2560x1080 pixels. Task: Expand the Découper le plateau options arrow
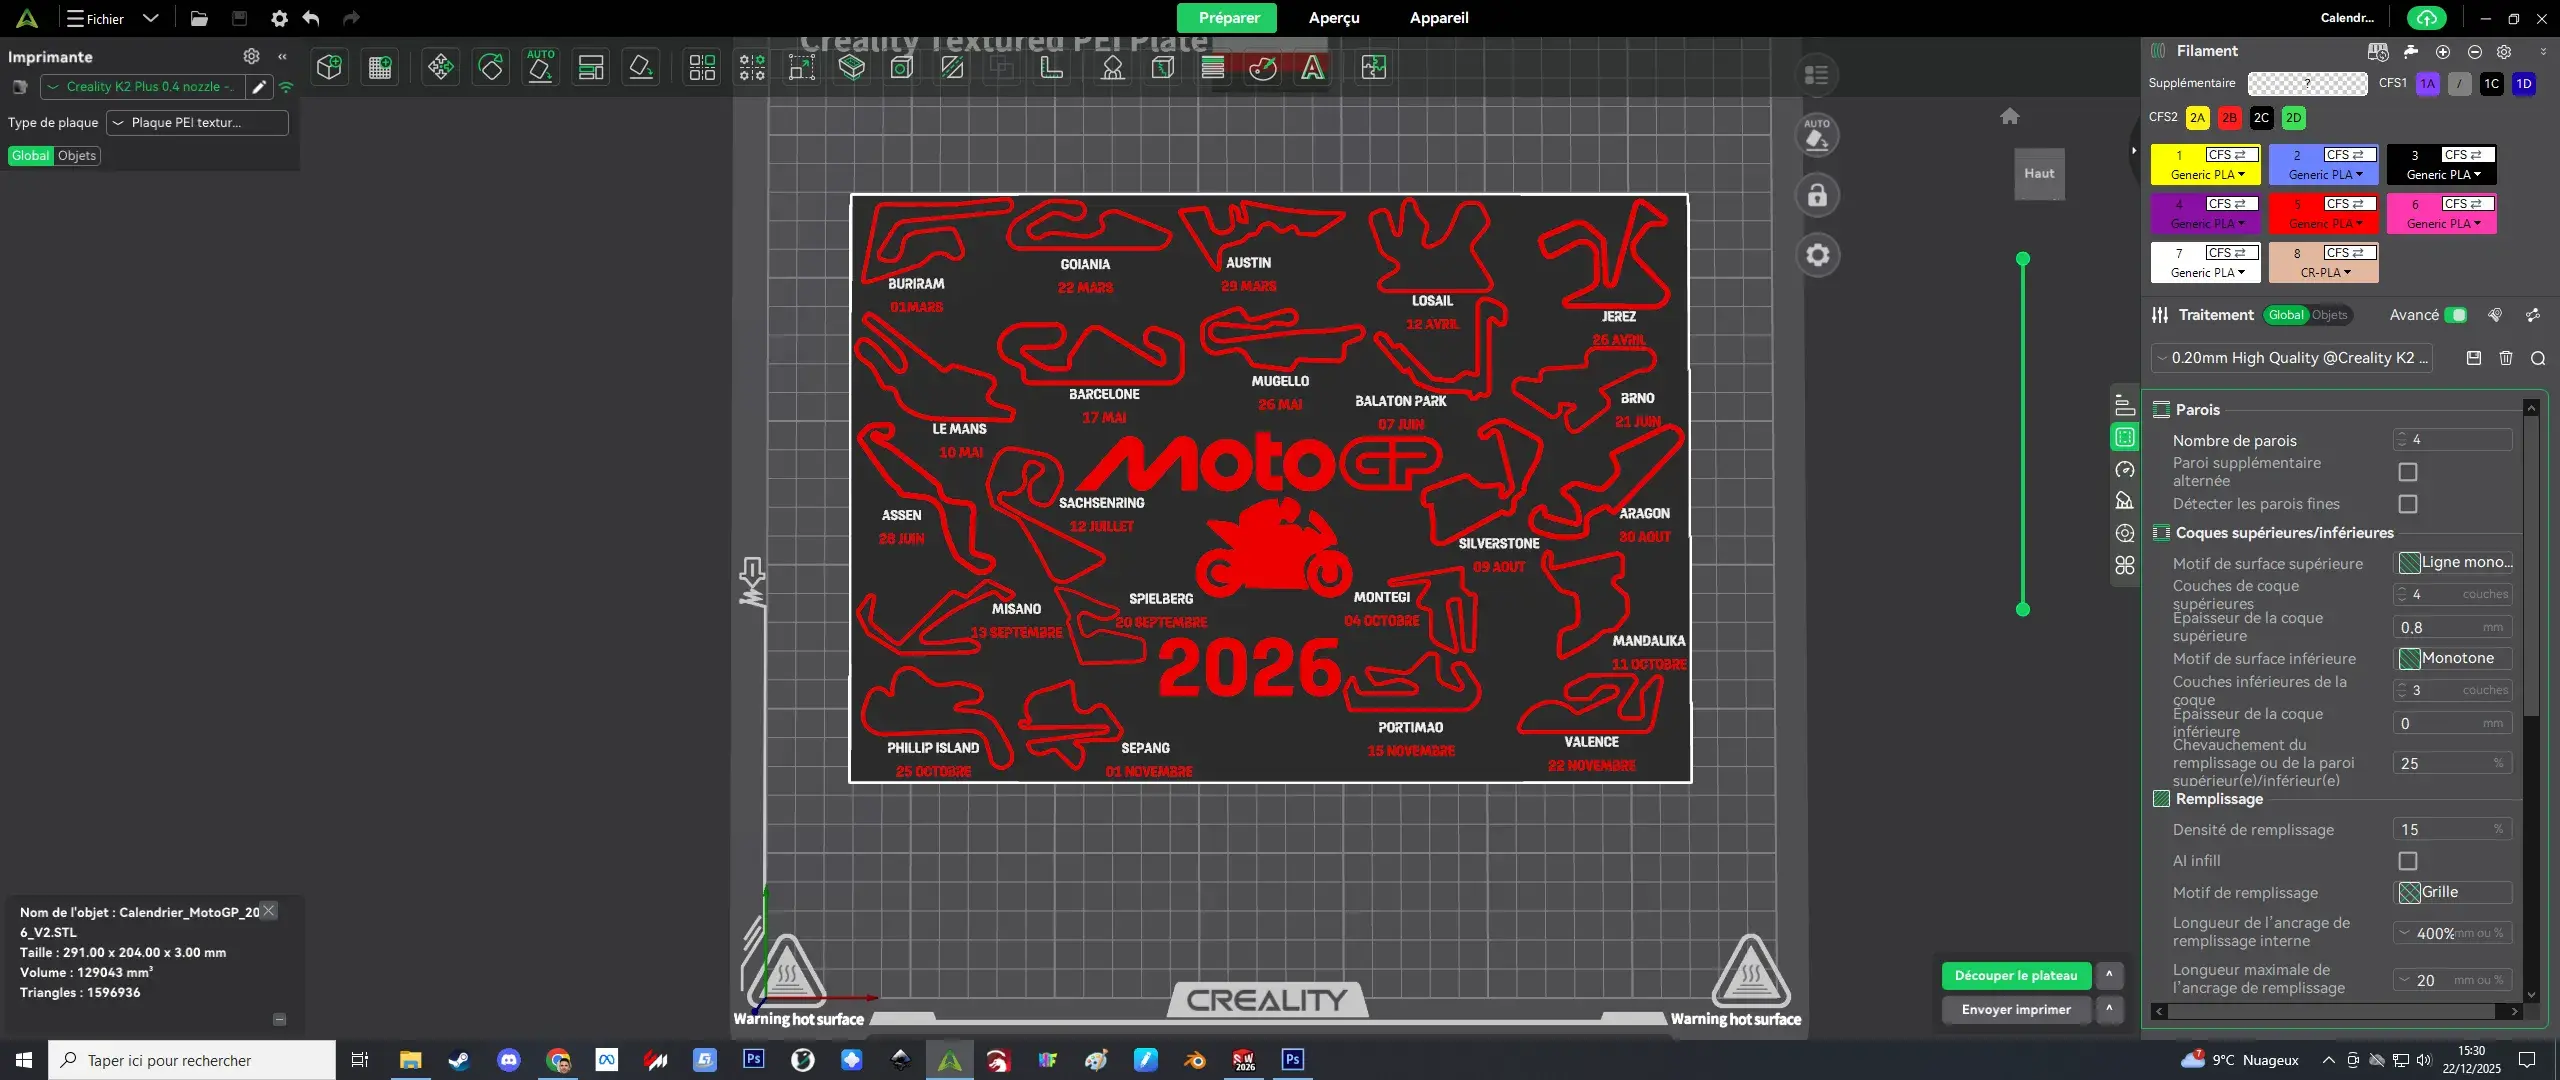pos(2109,976)
